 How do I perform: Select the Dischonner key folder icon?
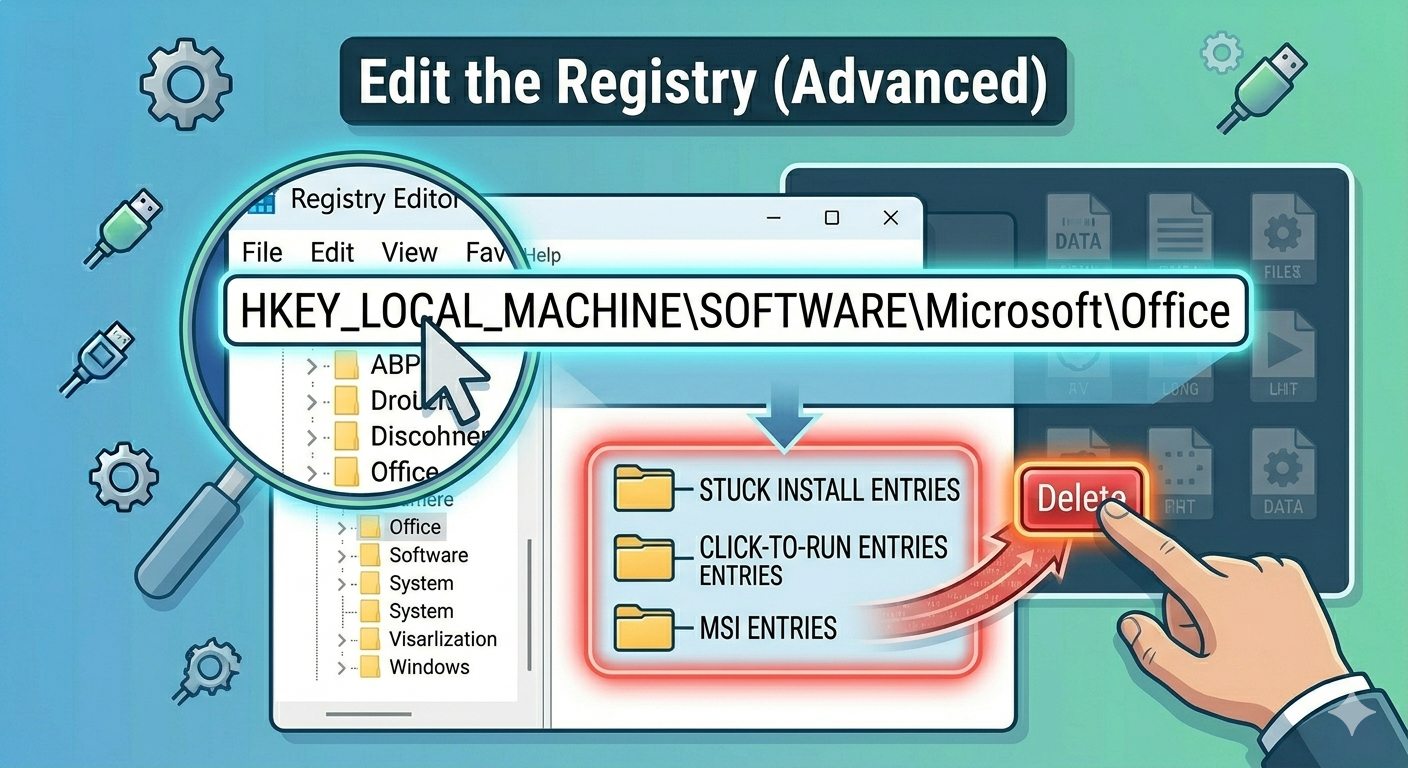346,436
